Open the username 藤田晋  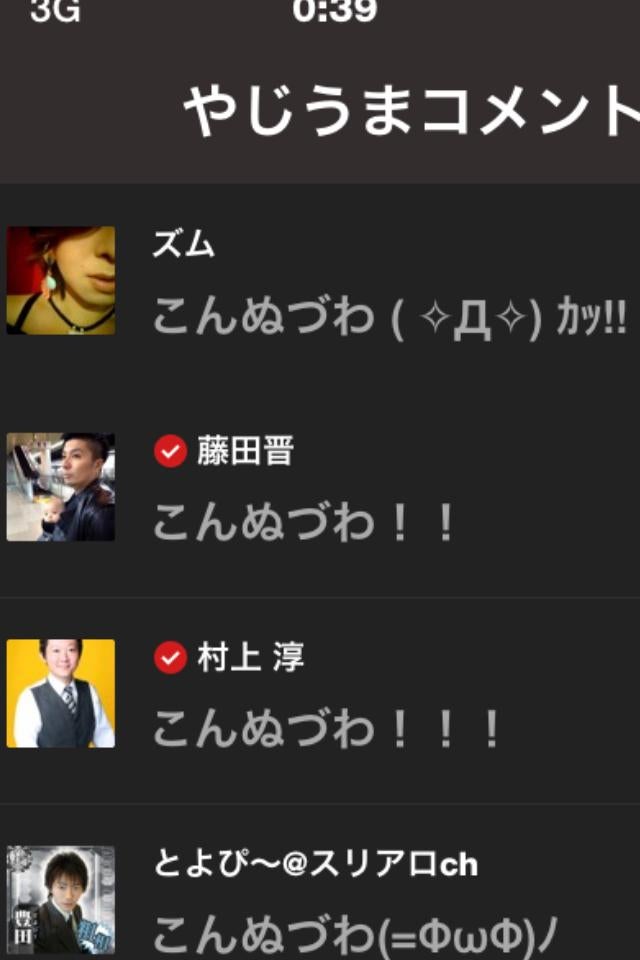[x=246, y=451]
